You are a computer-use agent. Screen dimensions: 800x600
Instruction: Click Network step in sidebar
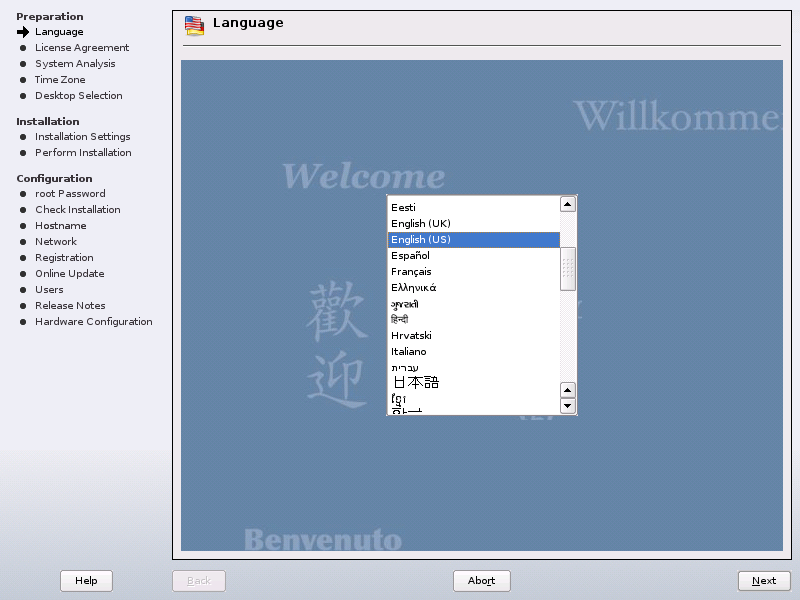coord(56,242)
